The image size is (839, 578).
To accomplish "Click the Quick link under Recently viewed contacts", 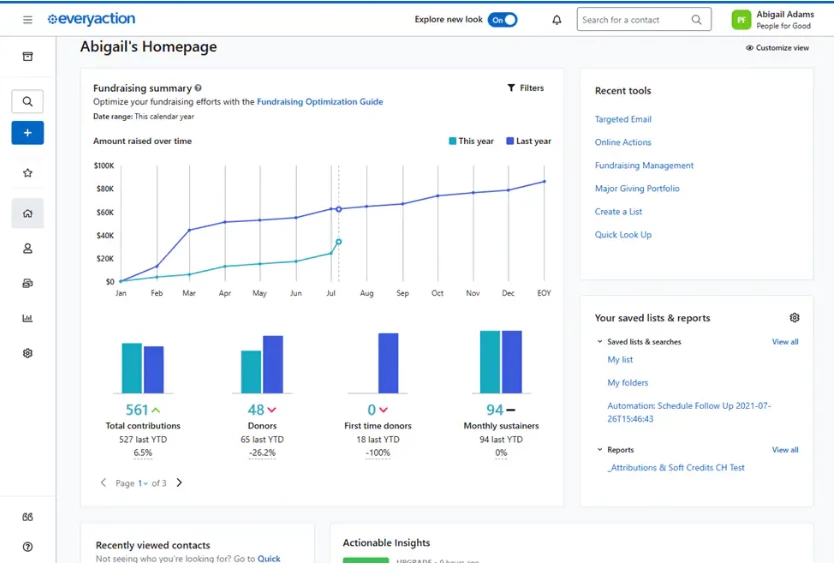I will point(269,558).
